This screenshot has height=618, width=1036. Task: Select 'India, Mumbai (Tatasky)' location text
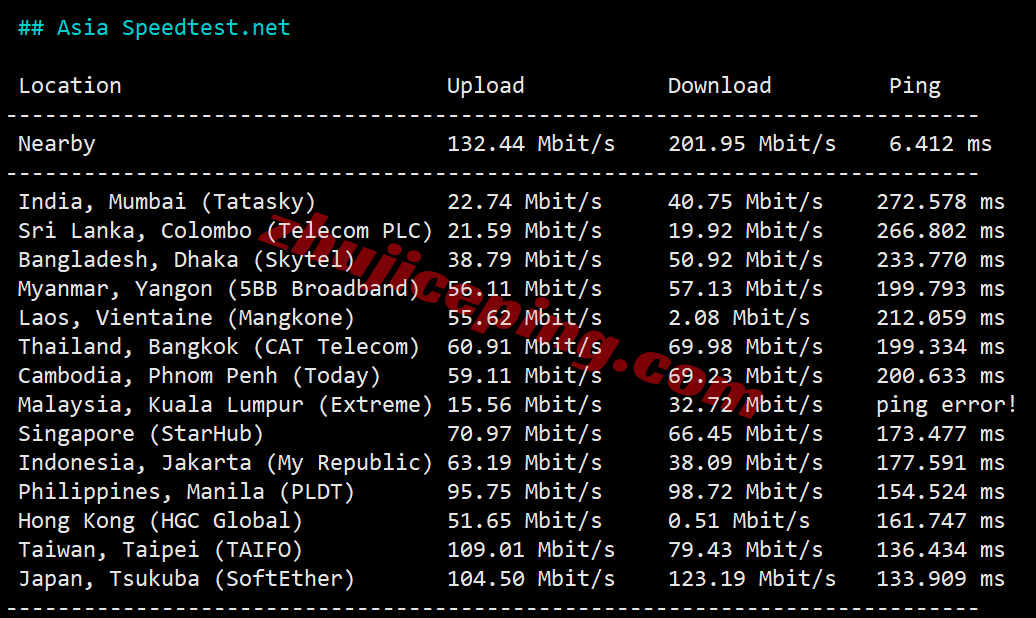click(167, 202)
